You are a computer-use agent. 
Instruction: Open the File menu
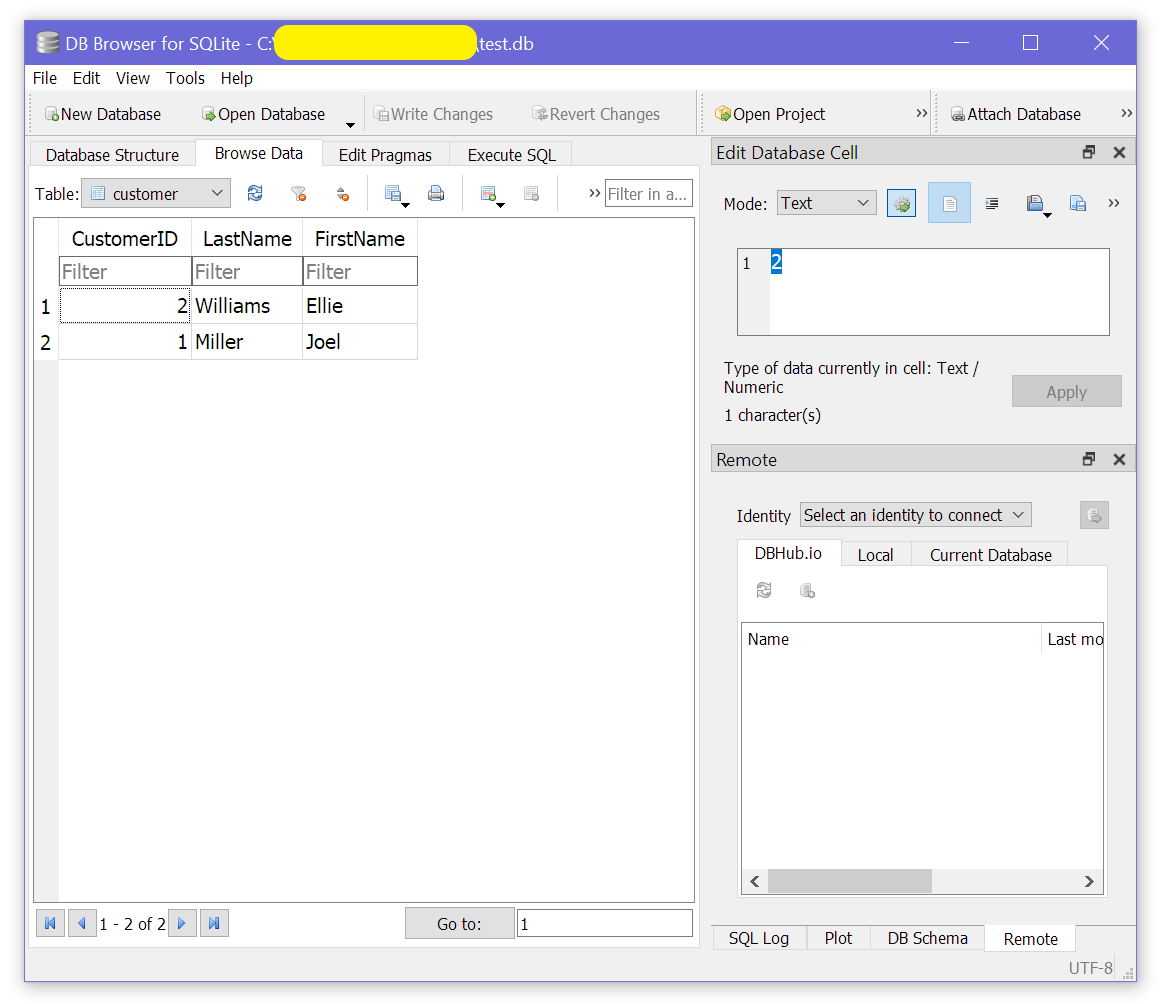coord(45,78)
